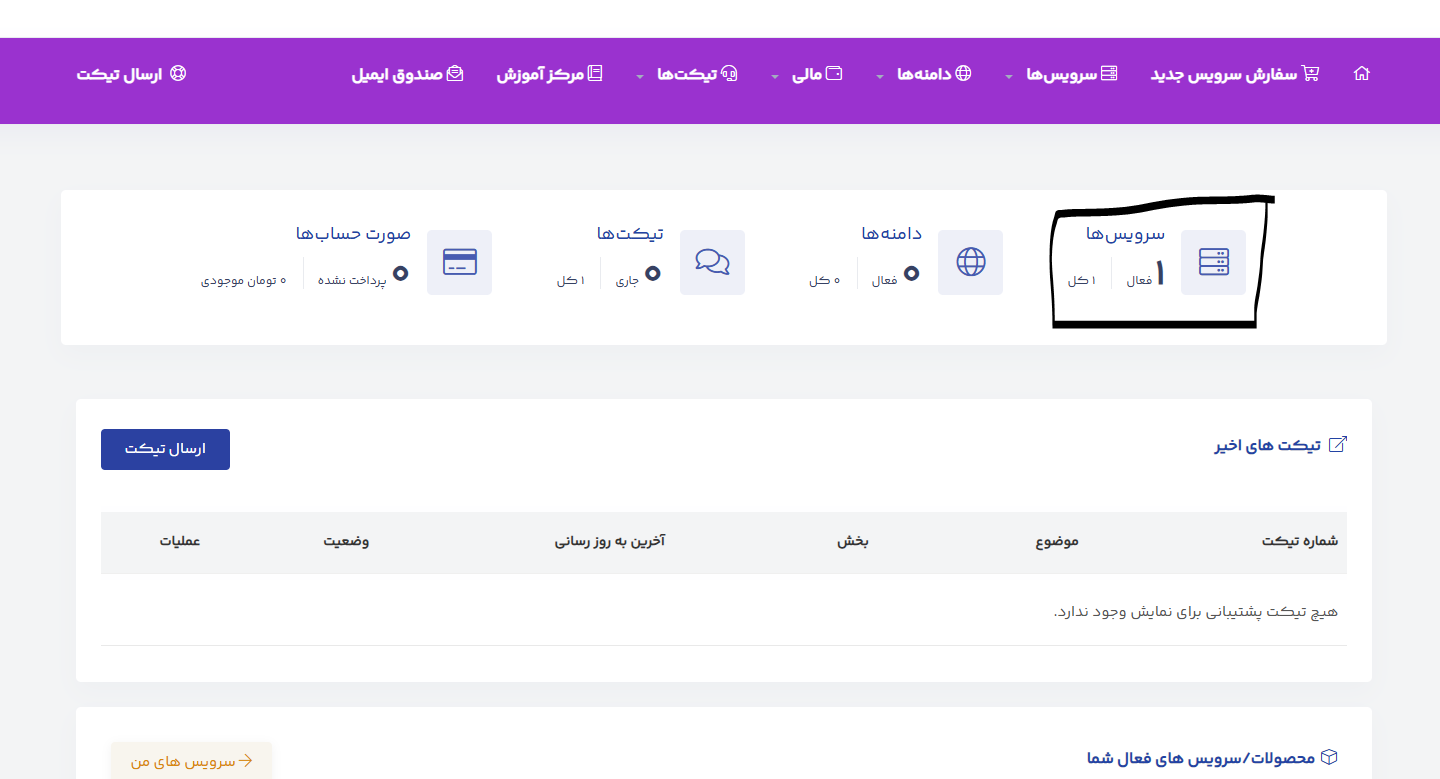Go to the home icon in navbar
The height and width of the screenshot is (779, 1440).
click(x=1361, y=74)
